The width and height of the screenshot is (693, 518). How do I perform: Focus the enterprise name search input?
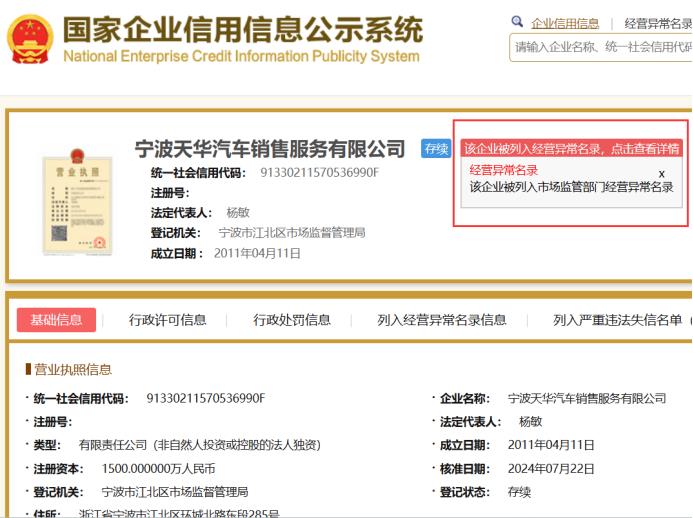pos(601,47)
